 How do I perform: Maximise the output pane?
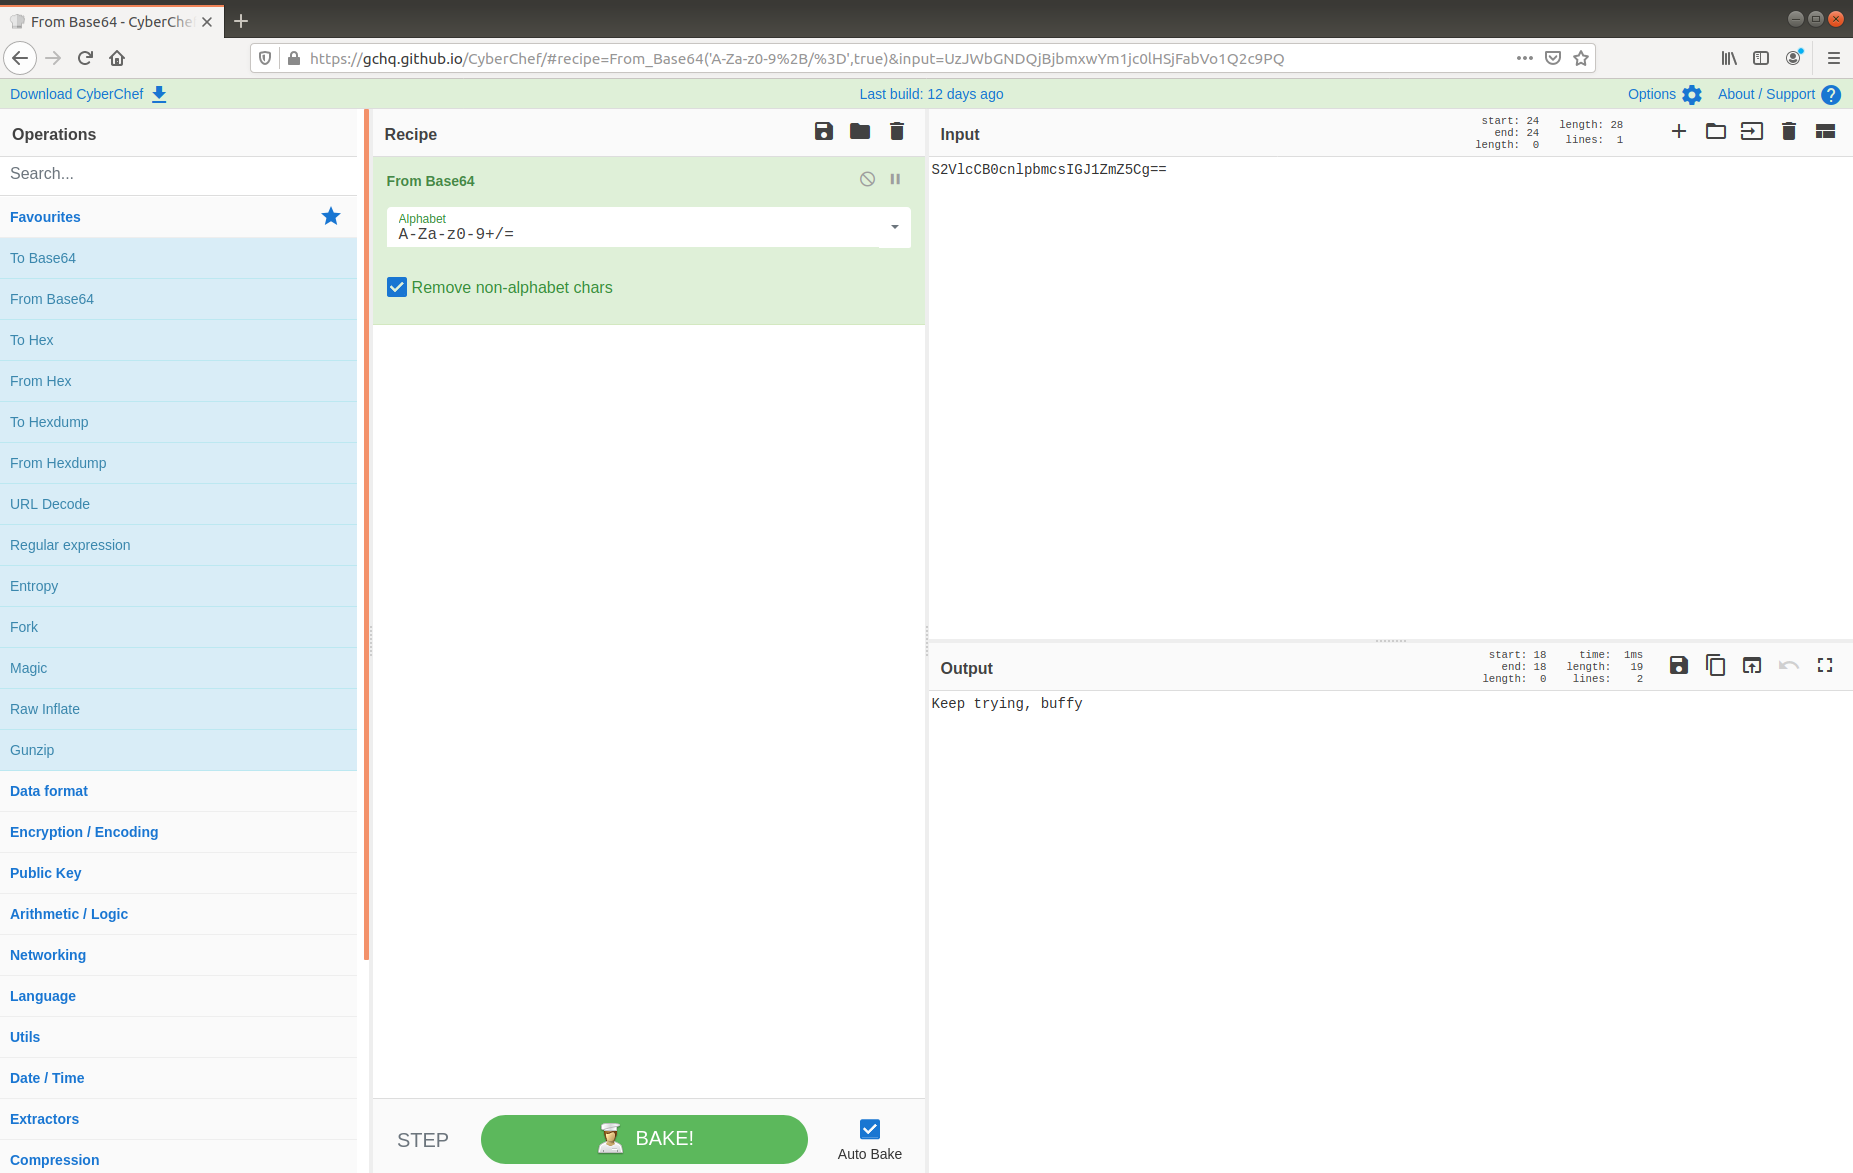click(1824, 666)
